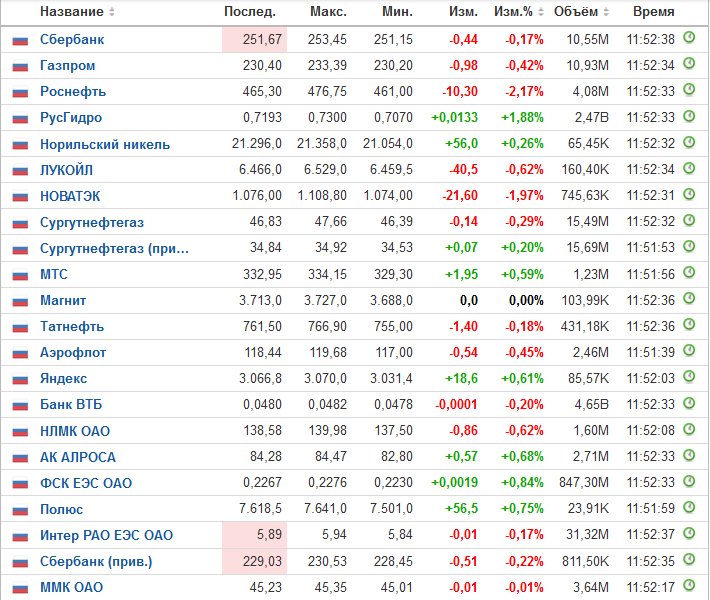The image size is (710, 600).
Task: Open the АК АЛРОСА stock link
Action: 78,457
